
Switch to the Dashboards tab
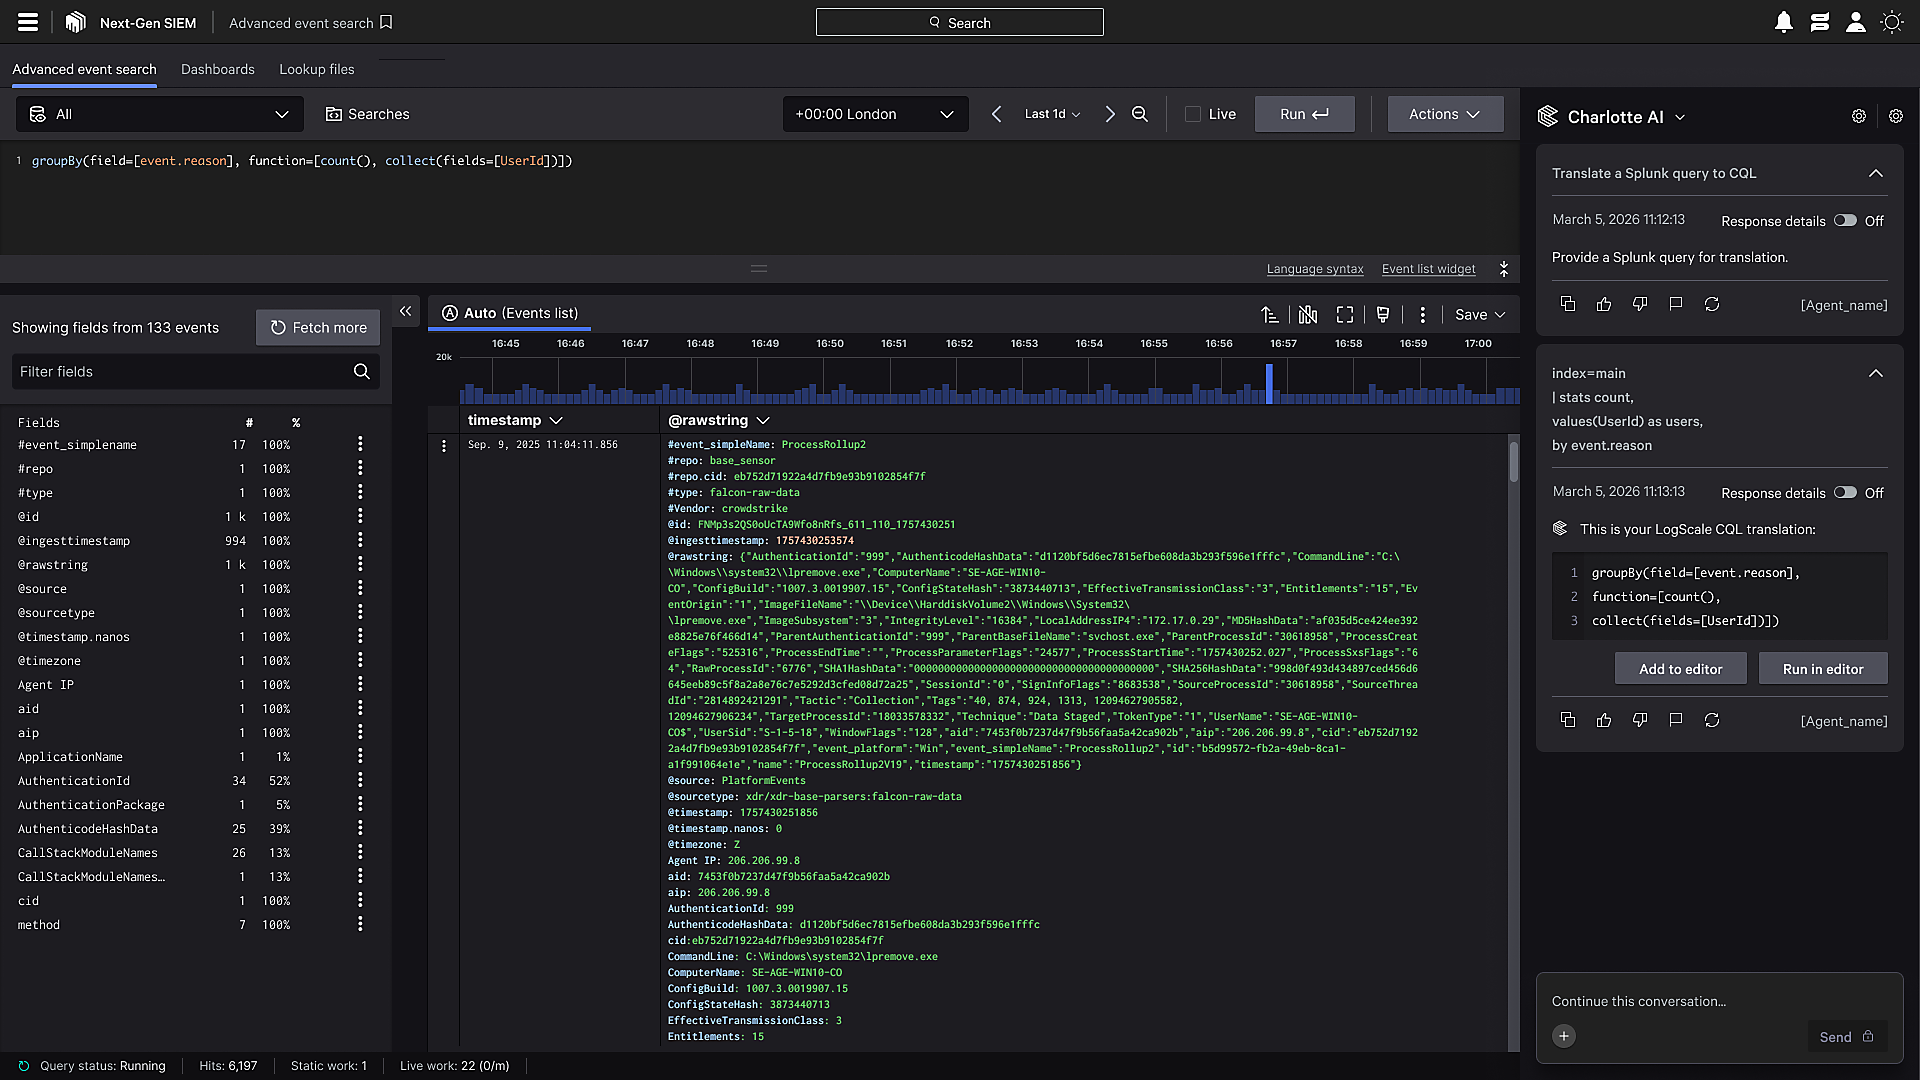217,69
